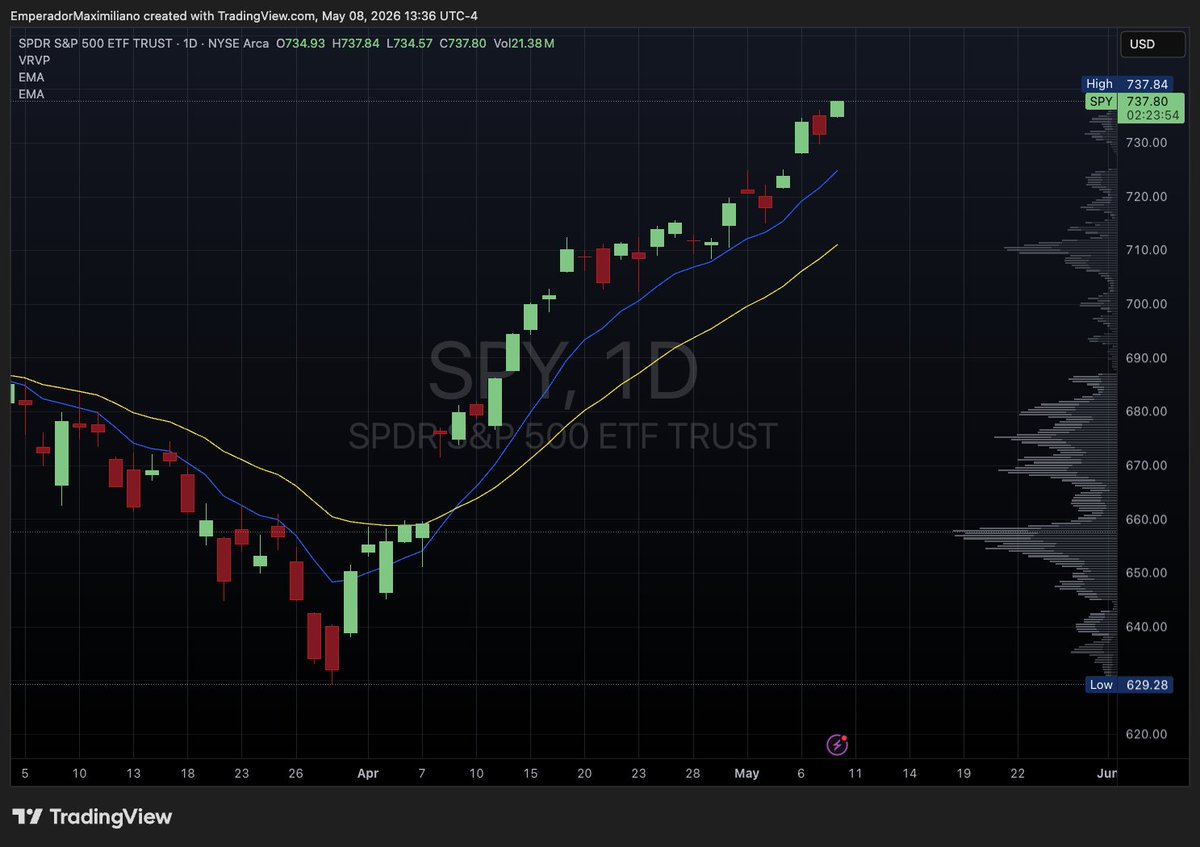Click the 680.00 price axis label
This screenshot has width=1200, height=847.
[1146, 411]
